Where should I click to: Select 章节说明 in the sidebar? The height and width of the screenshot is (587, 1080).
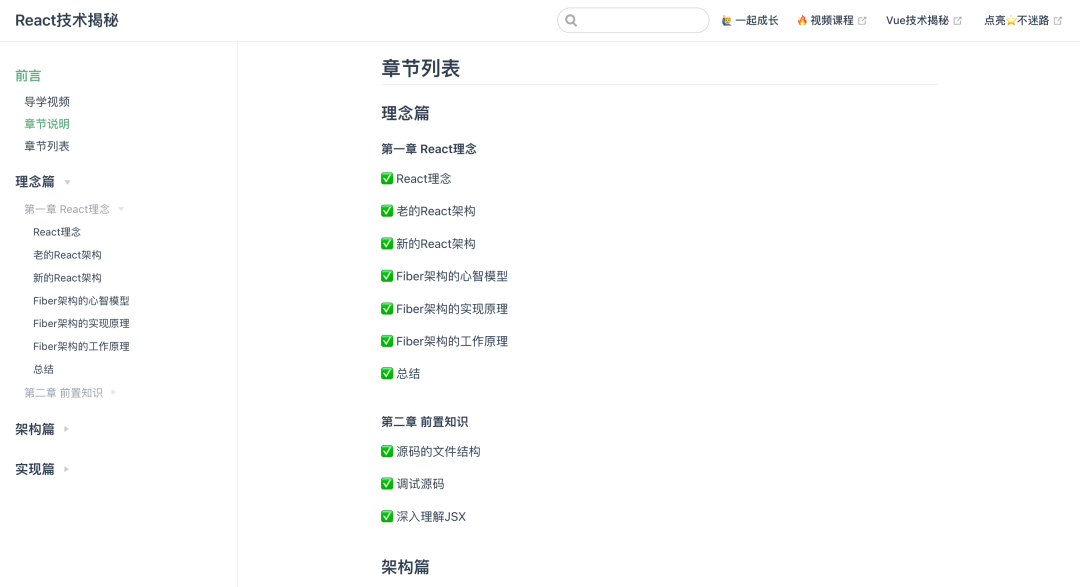pos(47,124)
